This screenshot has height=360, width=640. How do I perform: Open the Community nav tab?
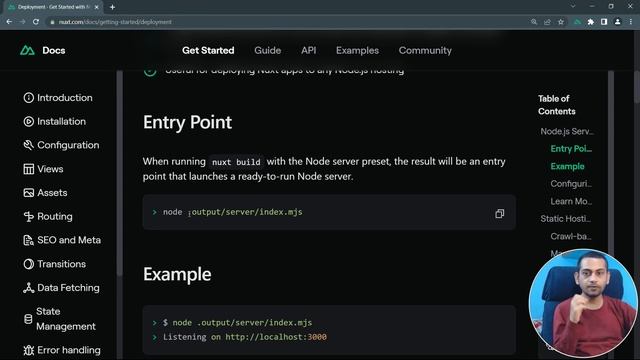425,50
